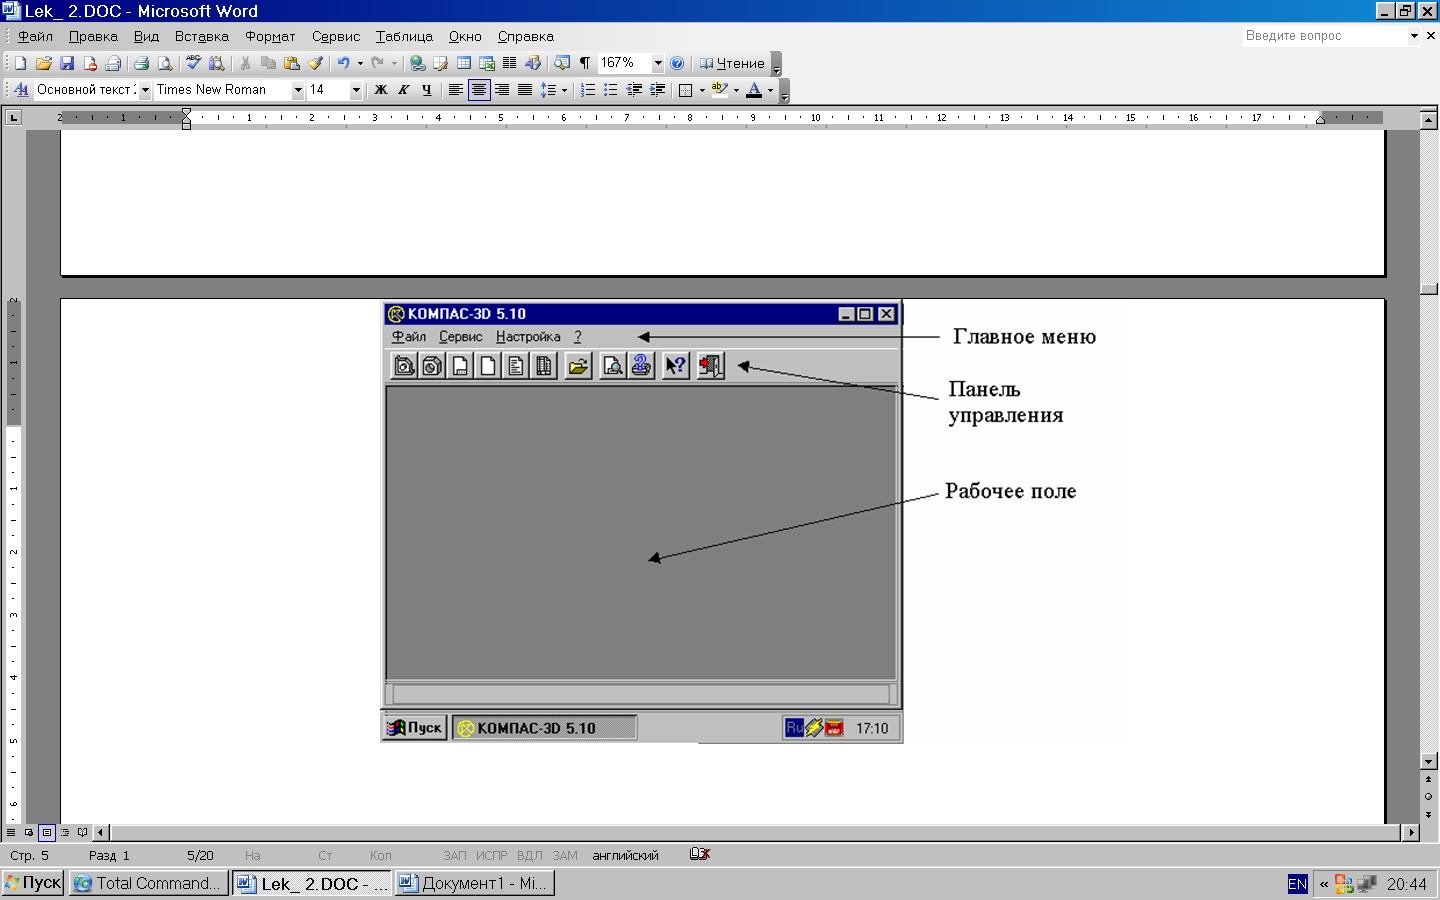Apply font color with the letter A

pyautogui.click(x=754, y=90)
